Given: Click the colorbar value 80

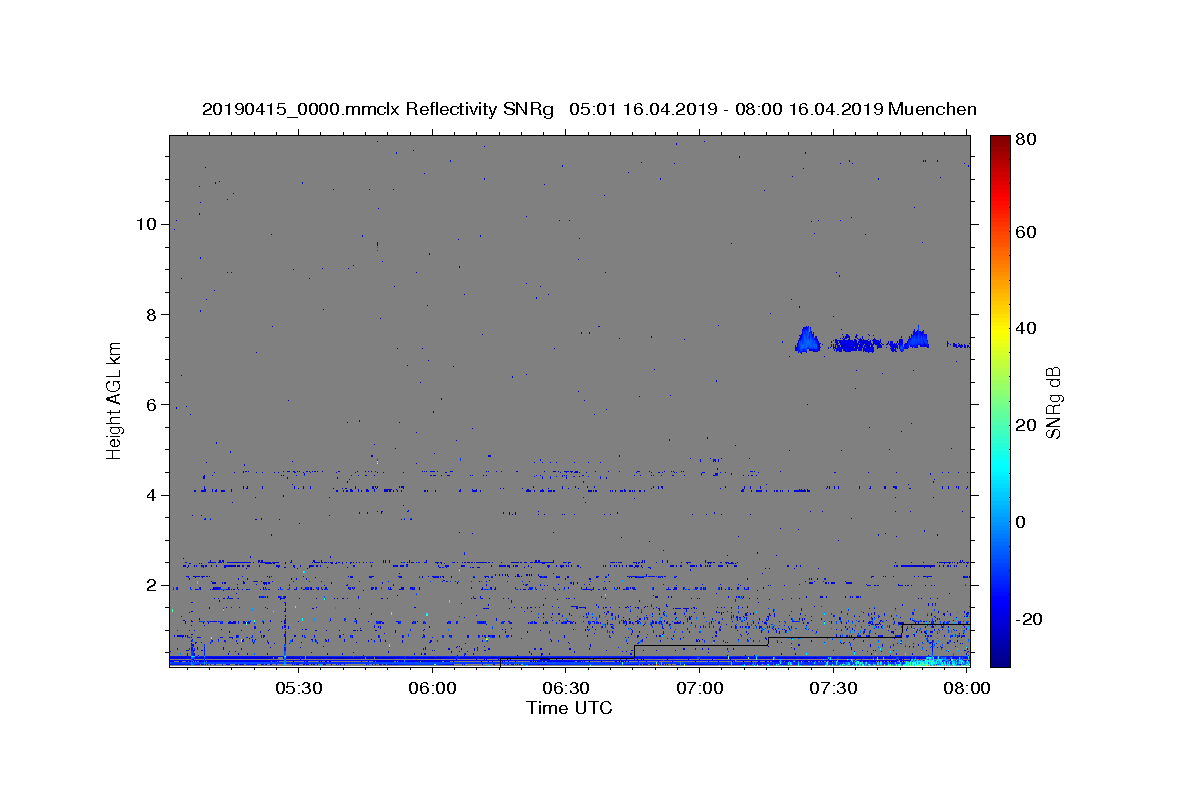Looking at the screenshot, I should (1025, 139).
